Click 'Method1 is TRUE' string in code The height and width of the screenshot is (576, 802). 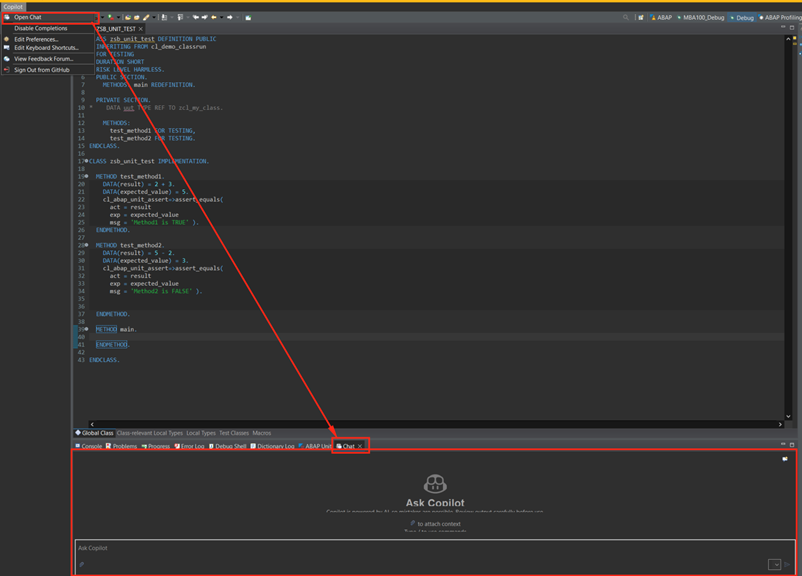(160, 223)
